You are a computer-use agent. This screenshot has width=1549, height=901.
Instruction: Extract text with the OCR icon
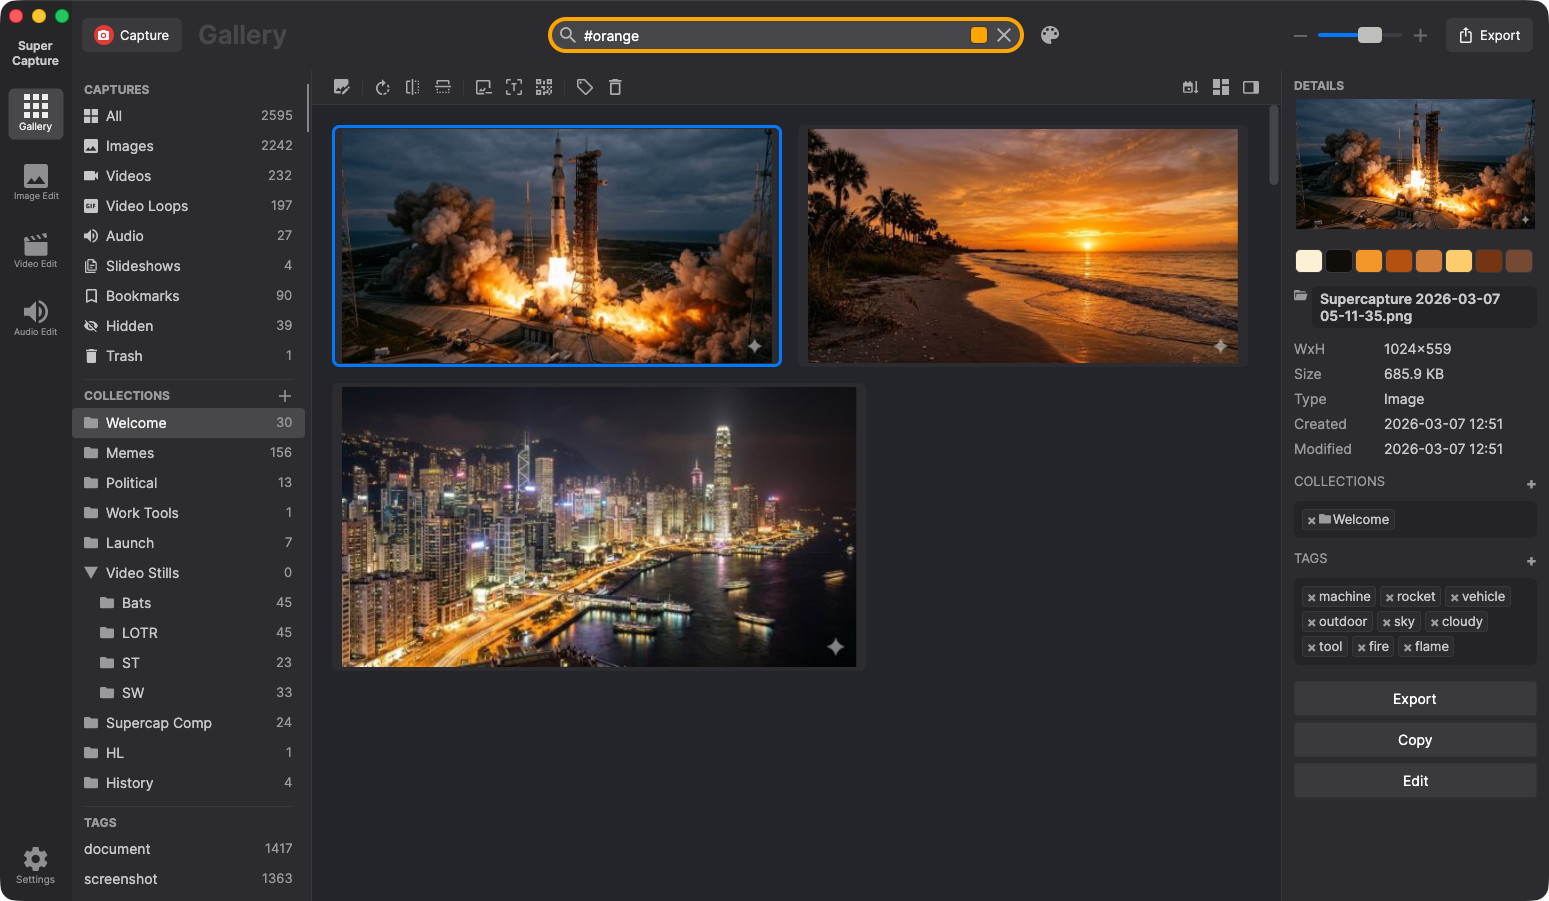(x=513, y=87)
